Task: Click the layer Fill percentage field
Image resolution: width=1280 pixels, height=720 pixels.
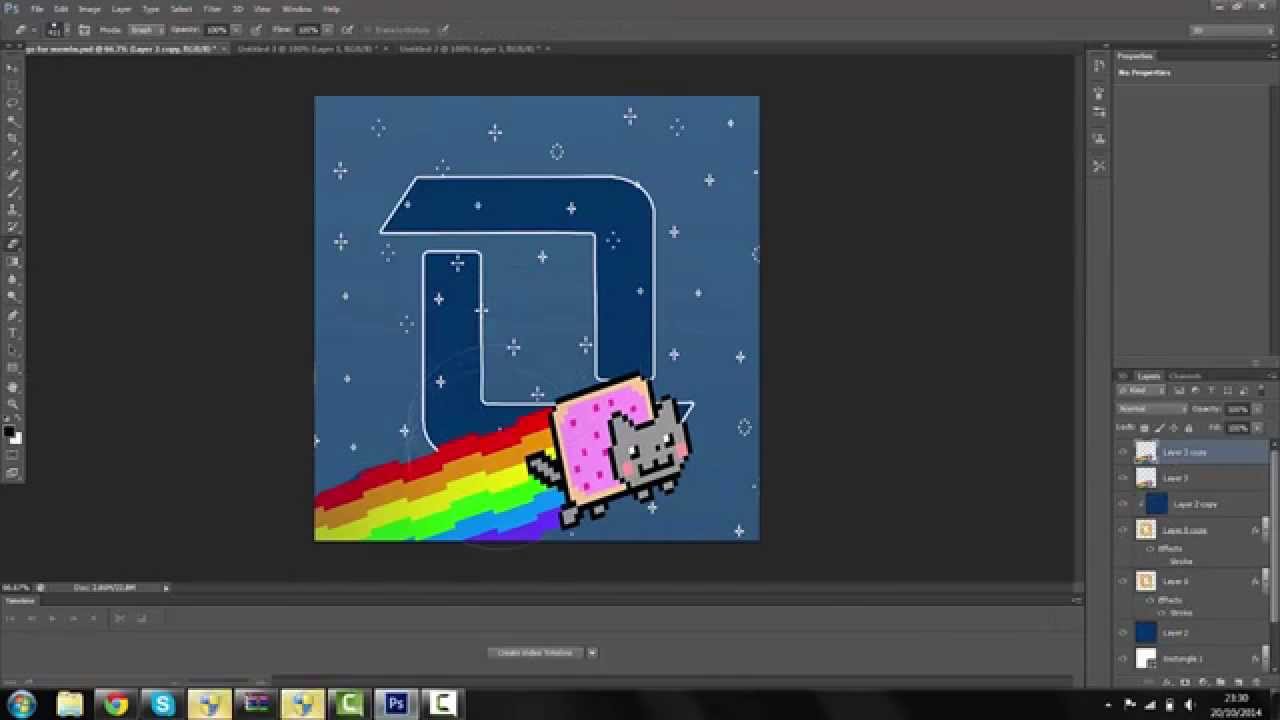Action: pyautogui.click(x=1238, y=428)
